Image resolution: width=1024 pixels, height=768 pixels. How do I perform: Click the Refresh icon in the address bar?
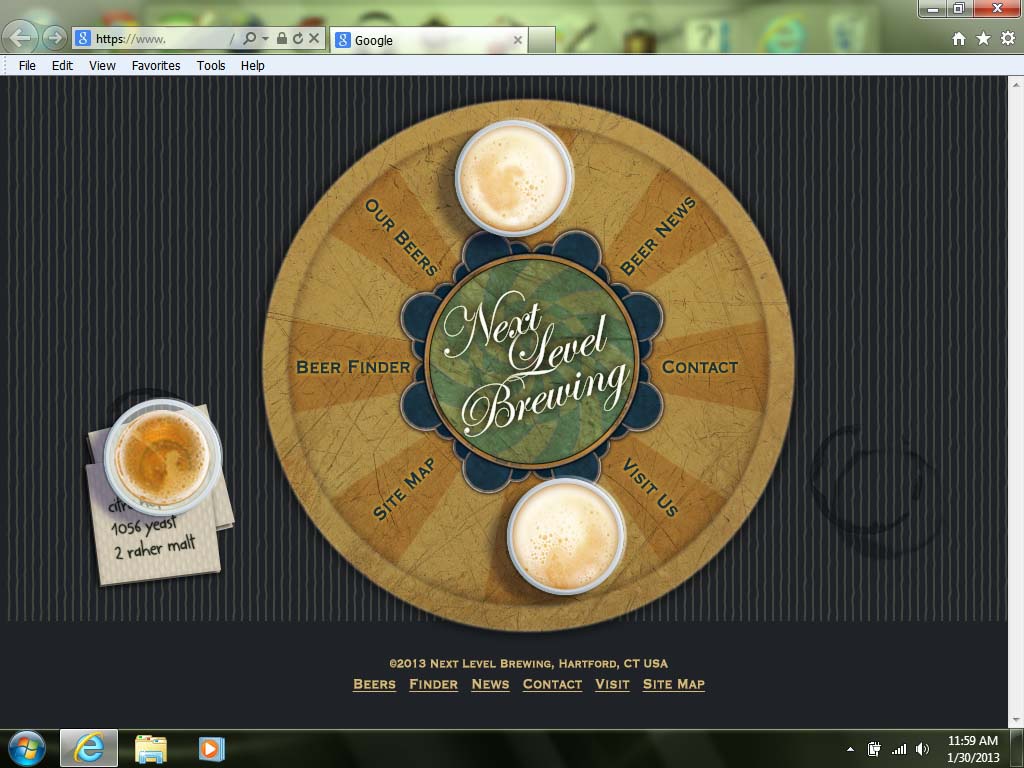(299, 38)
